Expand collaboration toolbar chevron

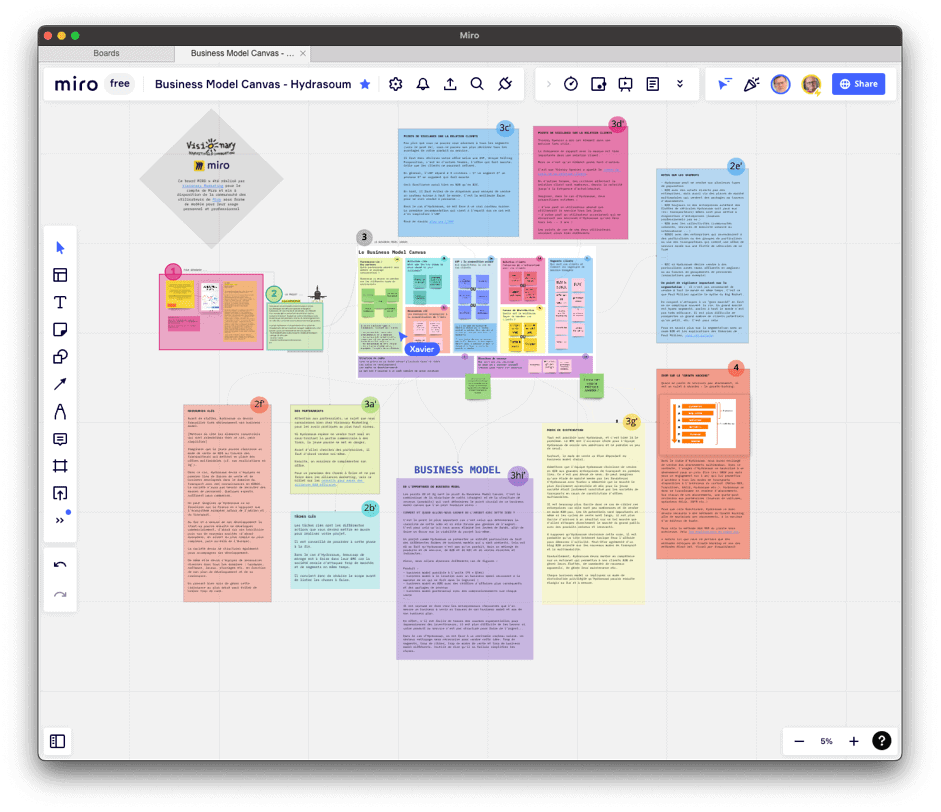[548, 84]
